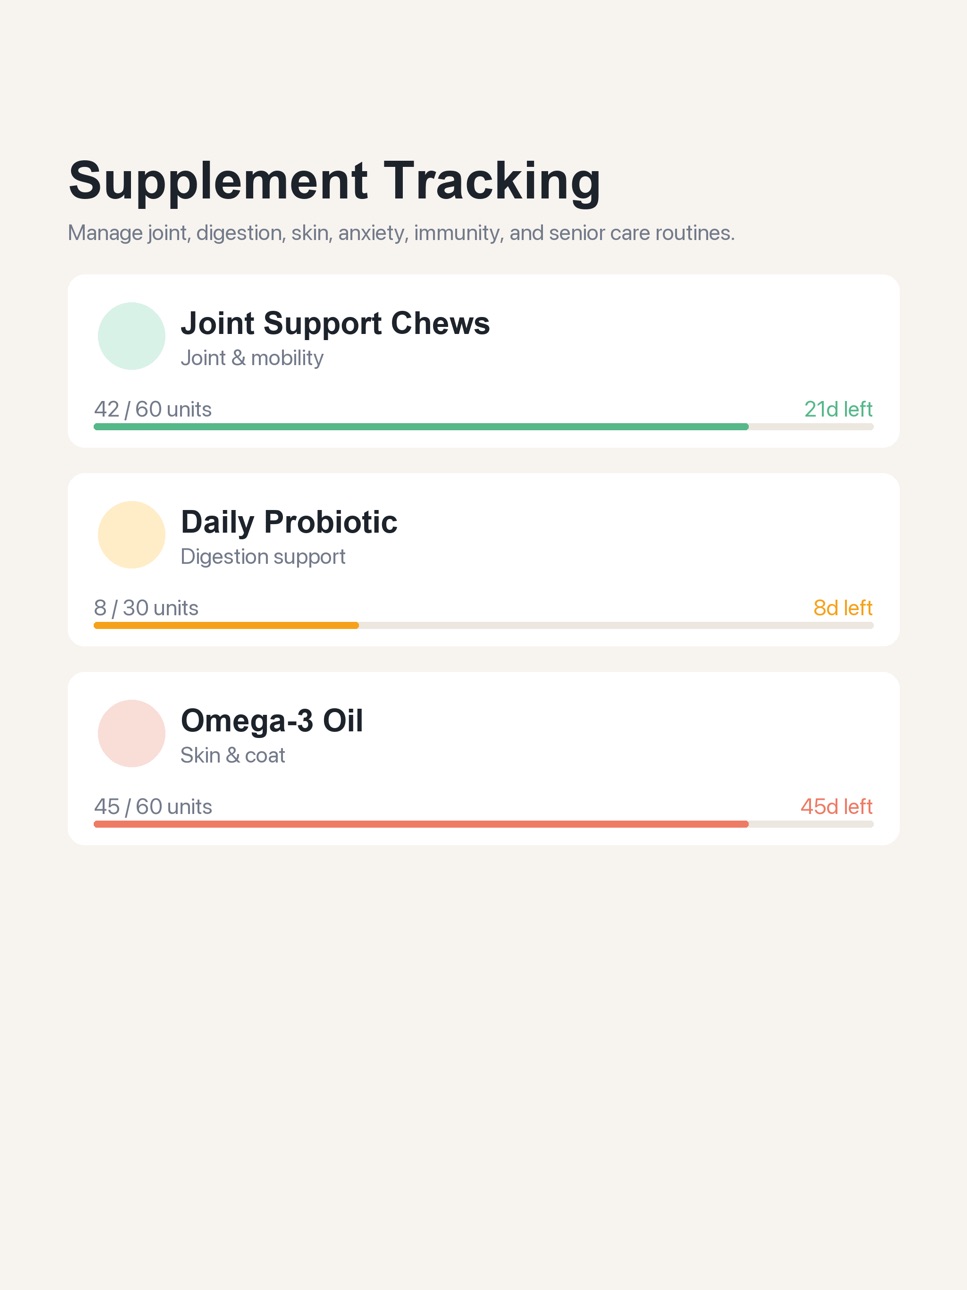The height and width of the screenshot is (1290, 967).
Task: Click the Manage joint, digestion description text
Action: 401,233
